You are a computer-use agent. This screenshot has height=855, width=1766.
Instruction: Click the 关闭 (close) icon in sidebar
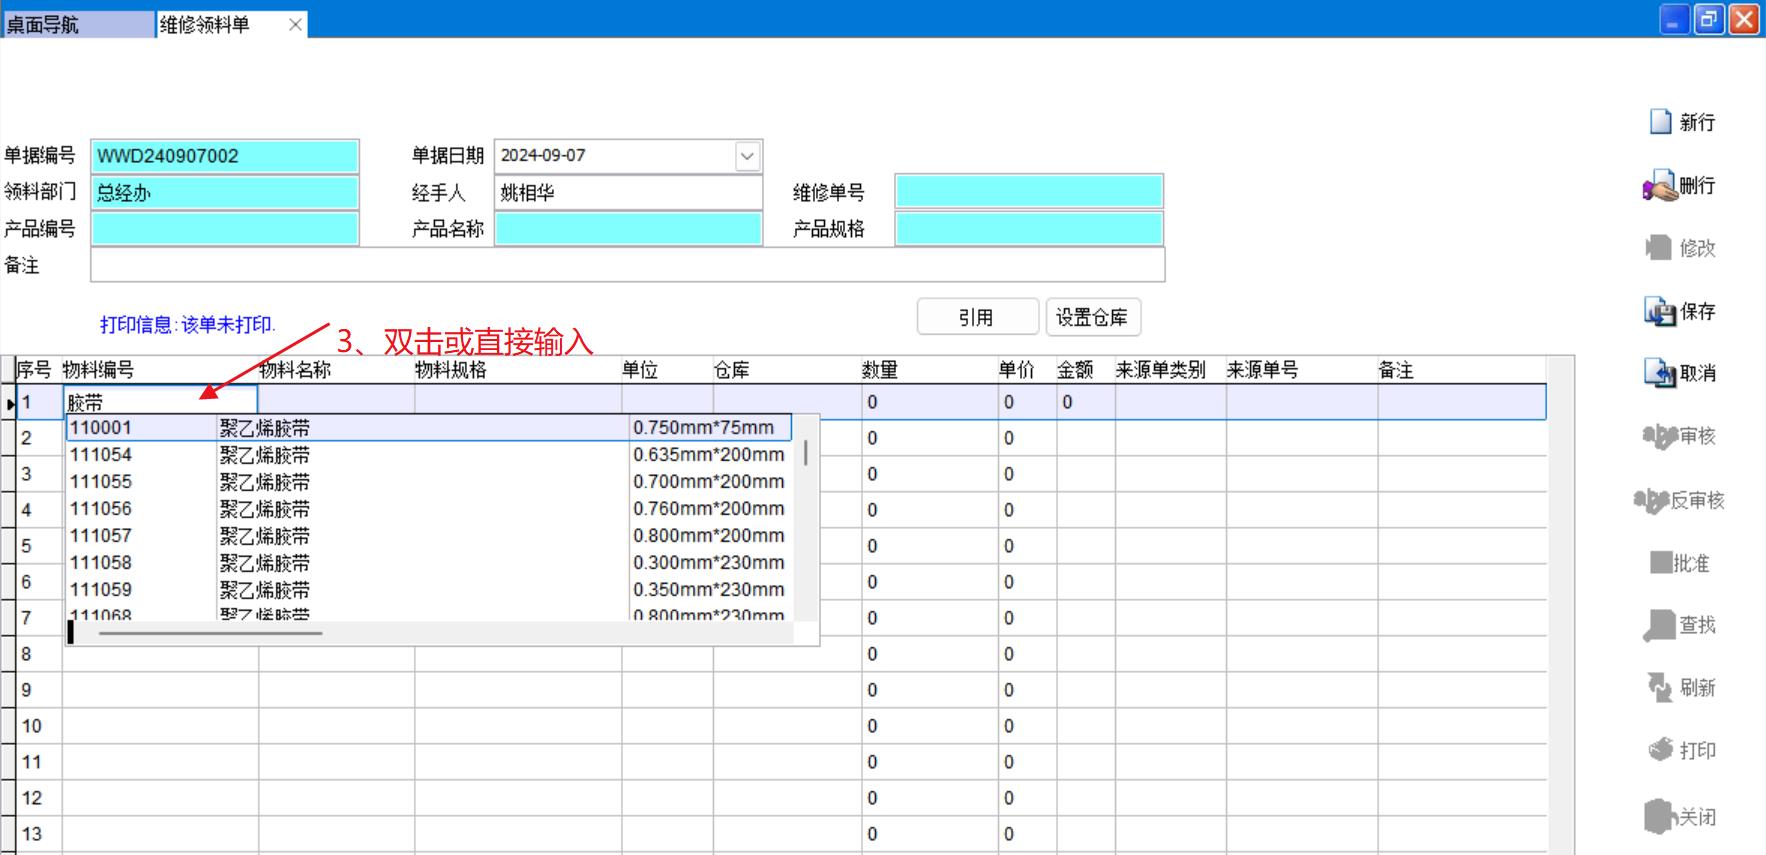pyautogui.click(x=1660, y=817)
